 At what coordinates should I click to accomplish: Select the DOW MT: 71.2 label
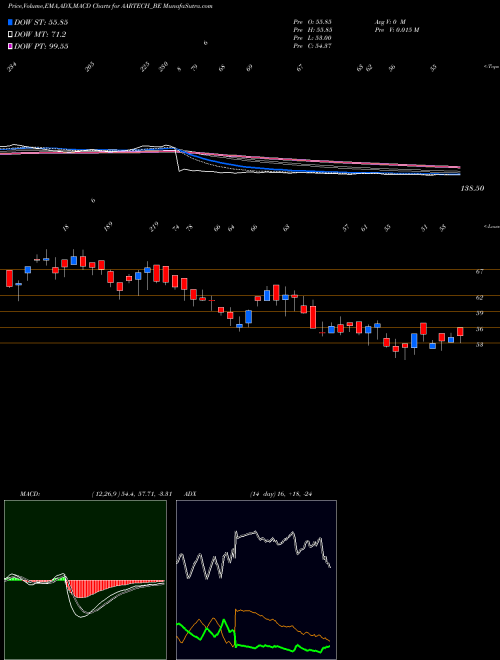[x=40, y=35]
